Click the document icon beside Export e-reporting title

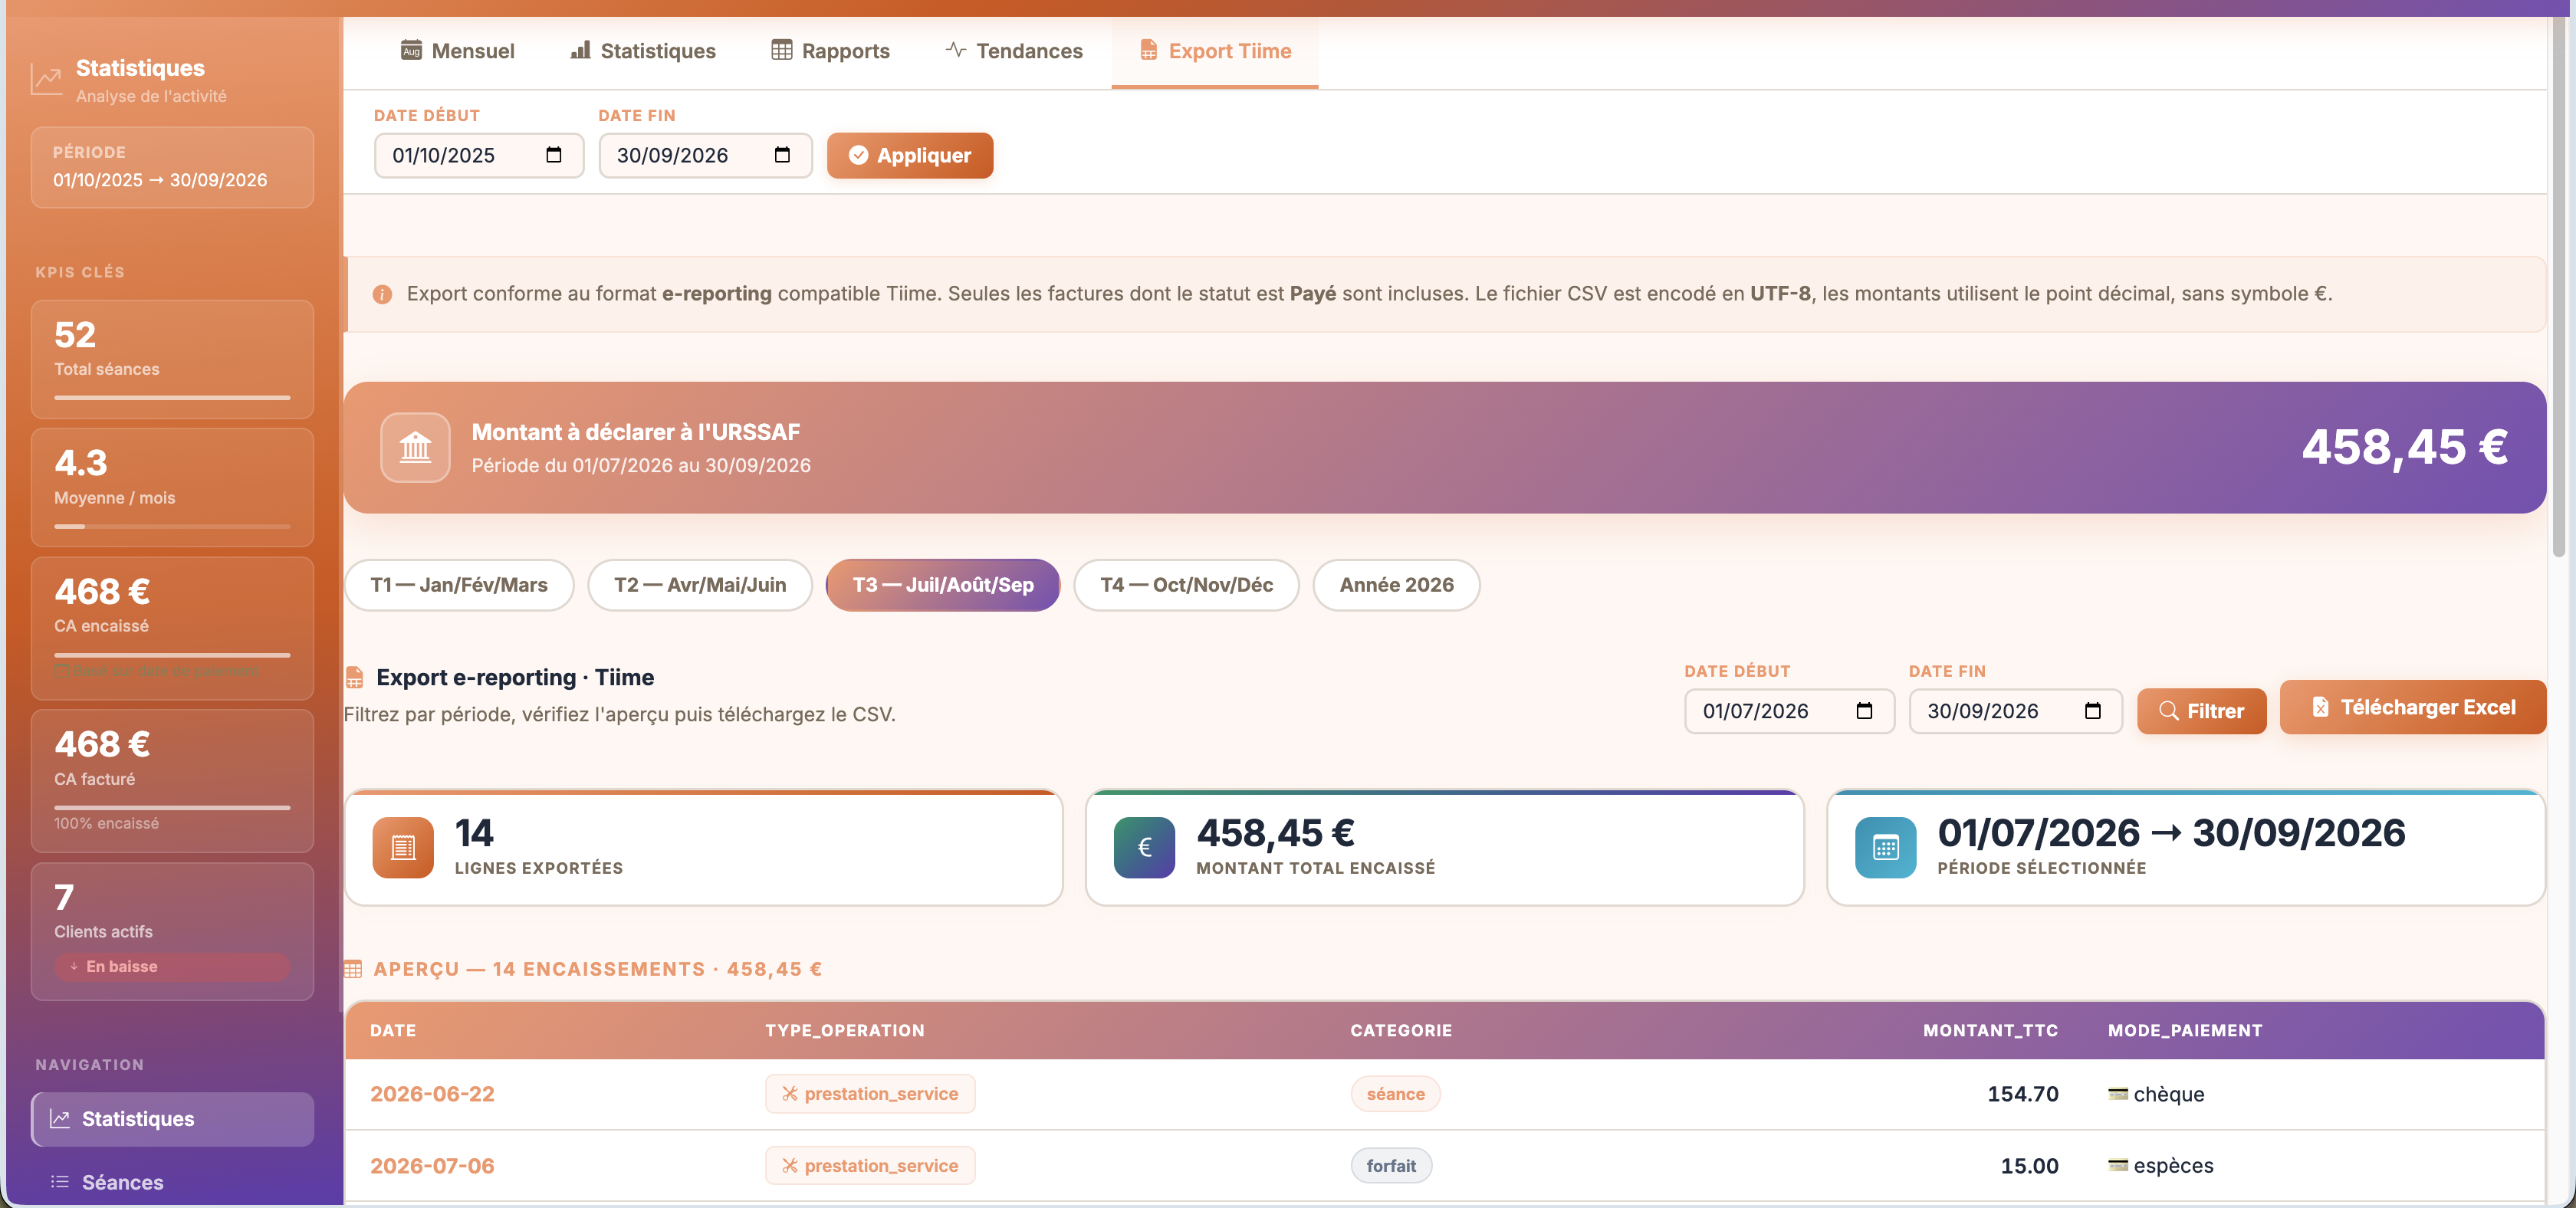tap(354, 677)
